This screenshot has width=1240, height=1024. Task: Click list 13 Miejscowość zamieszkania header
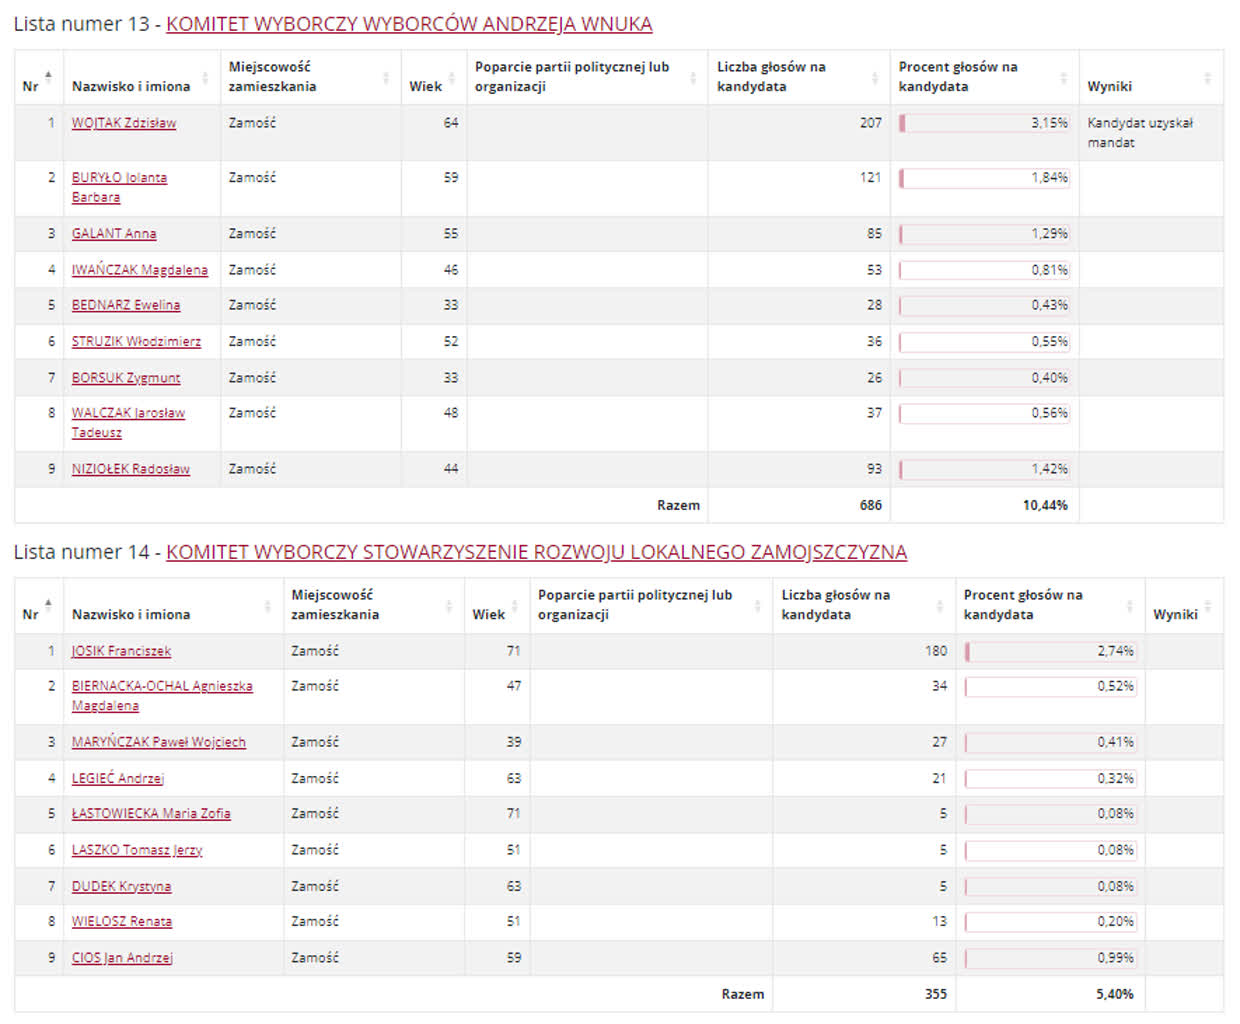pyautogui.click(x=272, y=77)
